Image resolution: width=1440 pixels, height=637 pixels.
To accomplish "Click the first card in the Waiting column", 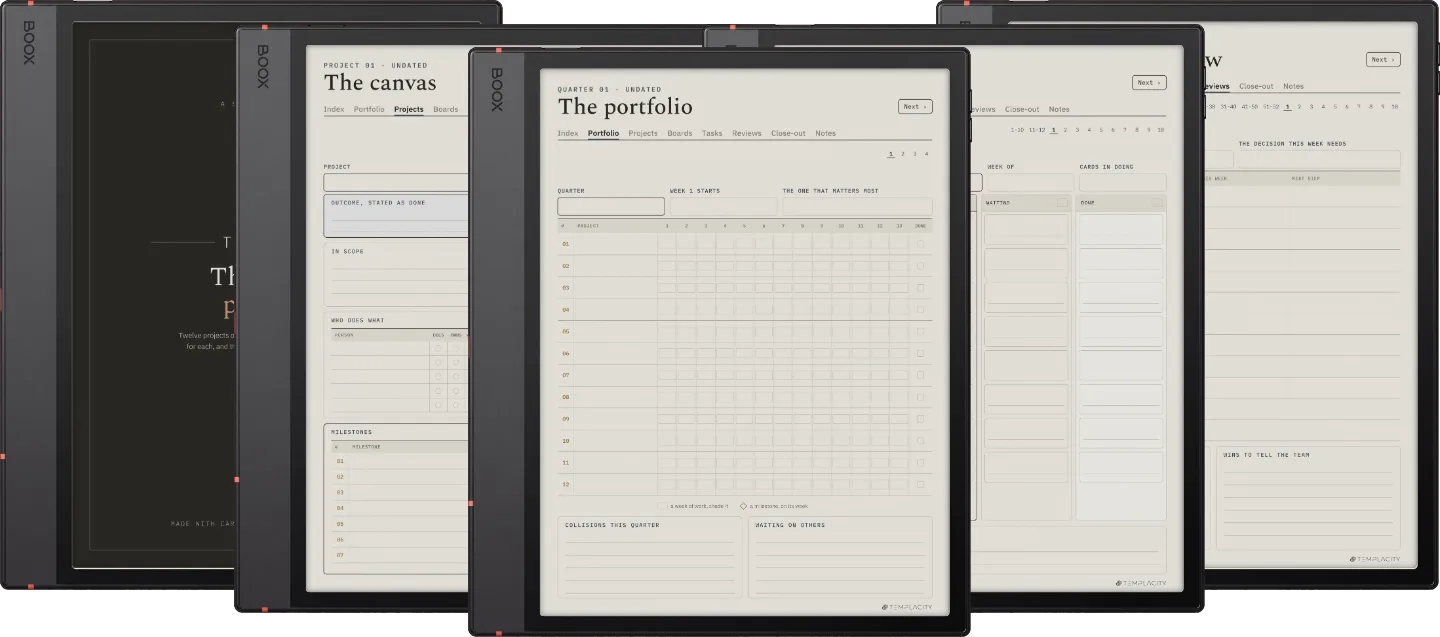I will pyautogui.click(x=1027, y=229).
